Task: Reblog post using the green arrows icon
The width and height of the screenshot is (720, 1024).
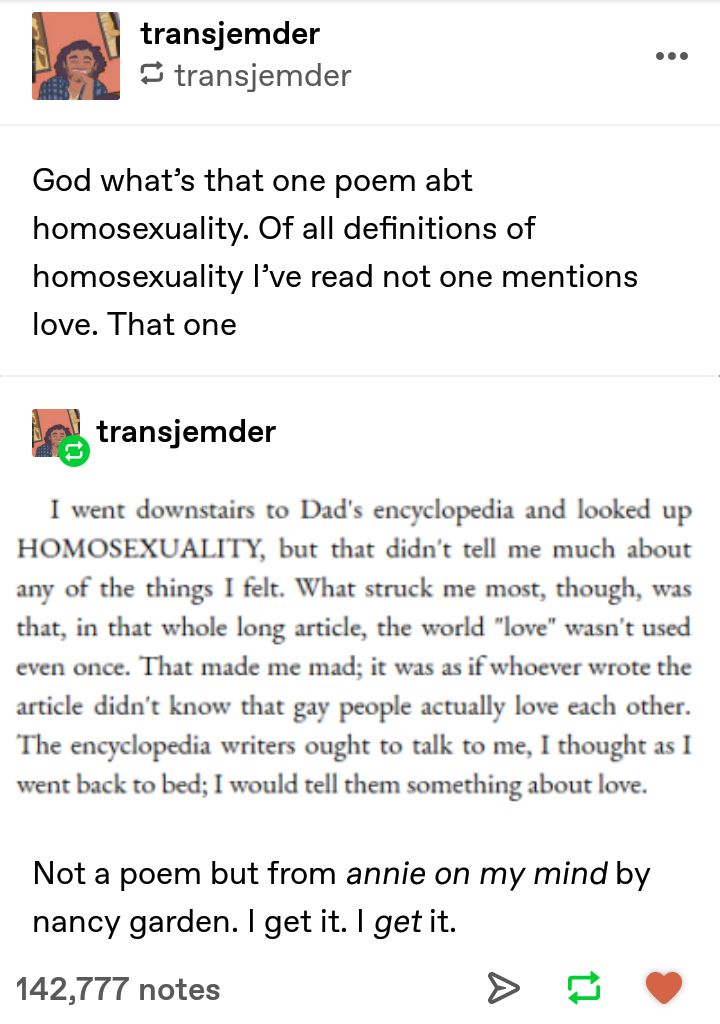Action: tap(583, 987)
